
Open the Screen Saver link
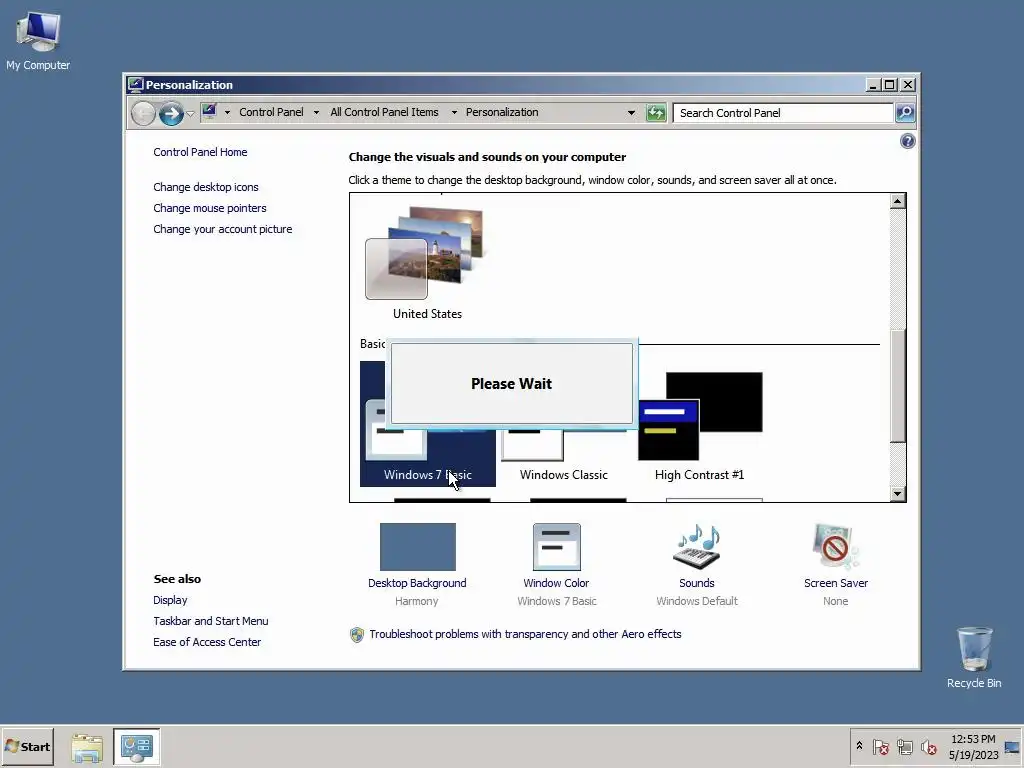[835, 583]
